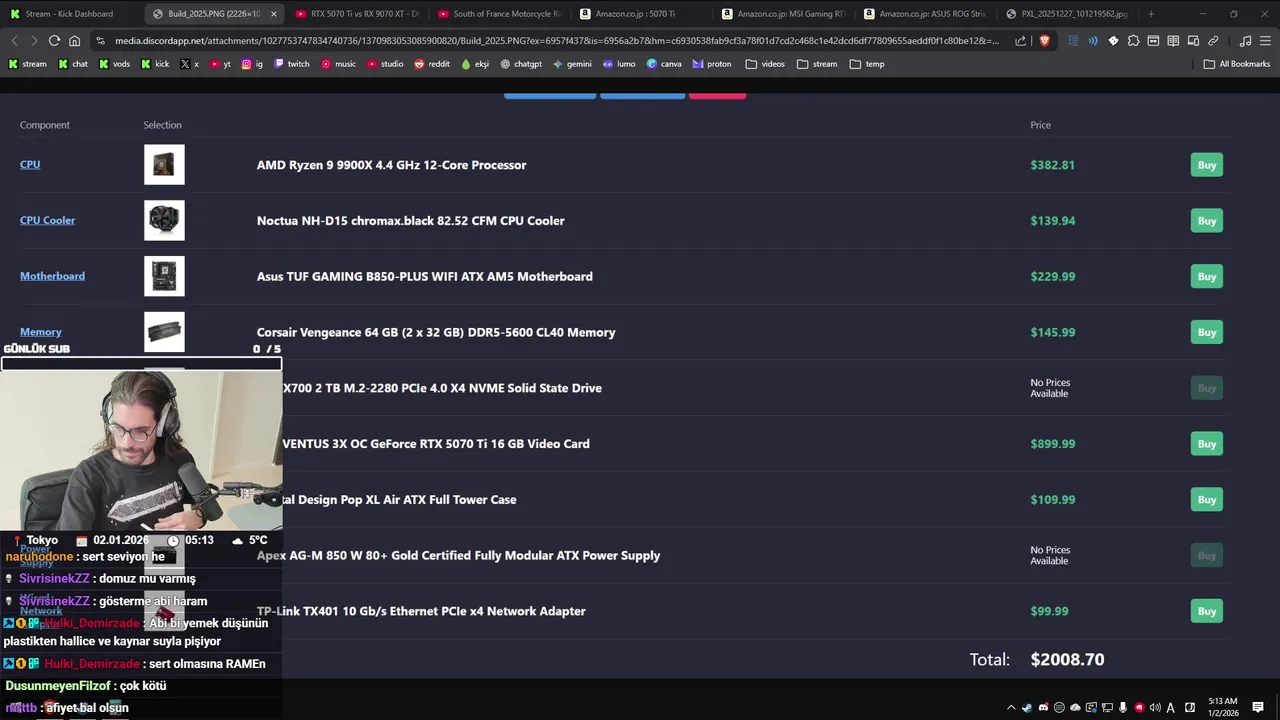Open the 'chat' bookmark
This screenshot has height=720, width=1280.
click(73, 64)
